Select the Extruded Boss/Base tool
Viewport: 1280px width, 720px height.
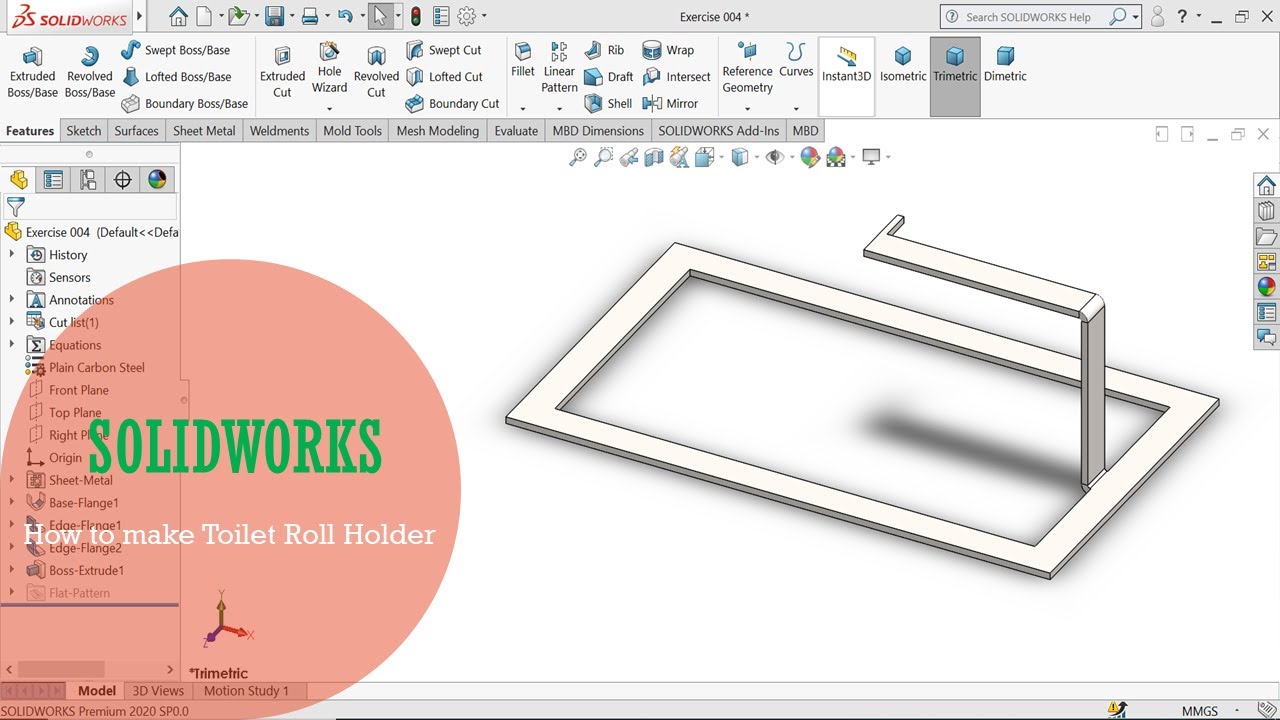click(x=32, y=72)
